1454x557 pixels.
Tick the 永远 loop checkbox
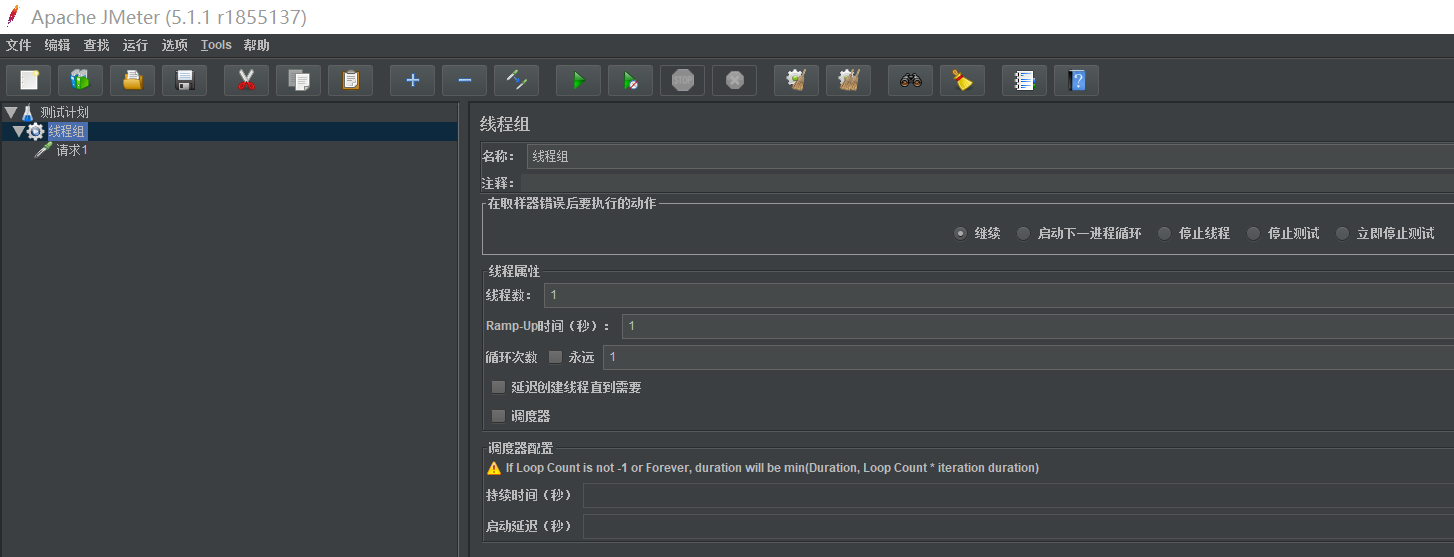(x=555, y=357)
